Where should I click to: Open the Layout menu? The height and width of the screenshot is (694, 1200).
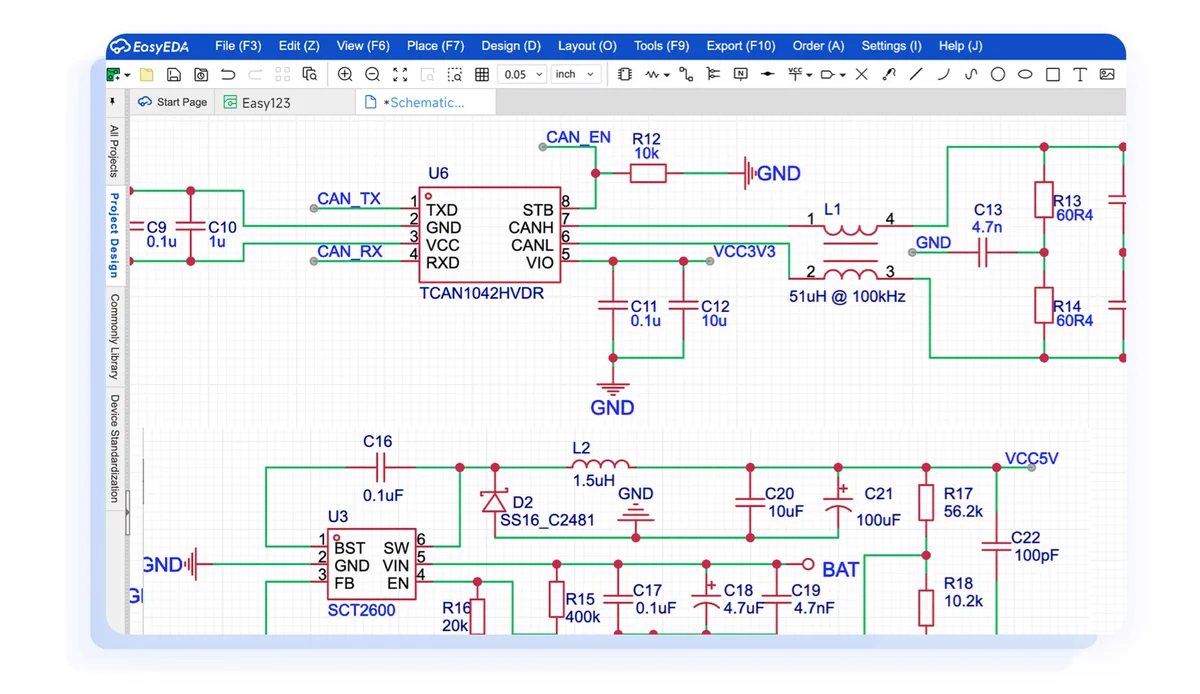pyautogui.click(x=587, y=46)
